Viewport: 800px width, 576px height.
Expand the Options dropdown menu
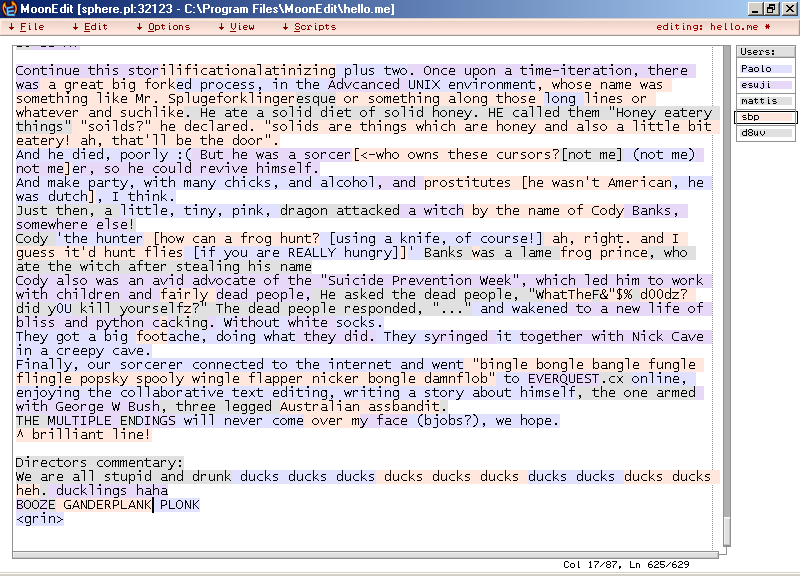168,27
